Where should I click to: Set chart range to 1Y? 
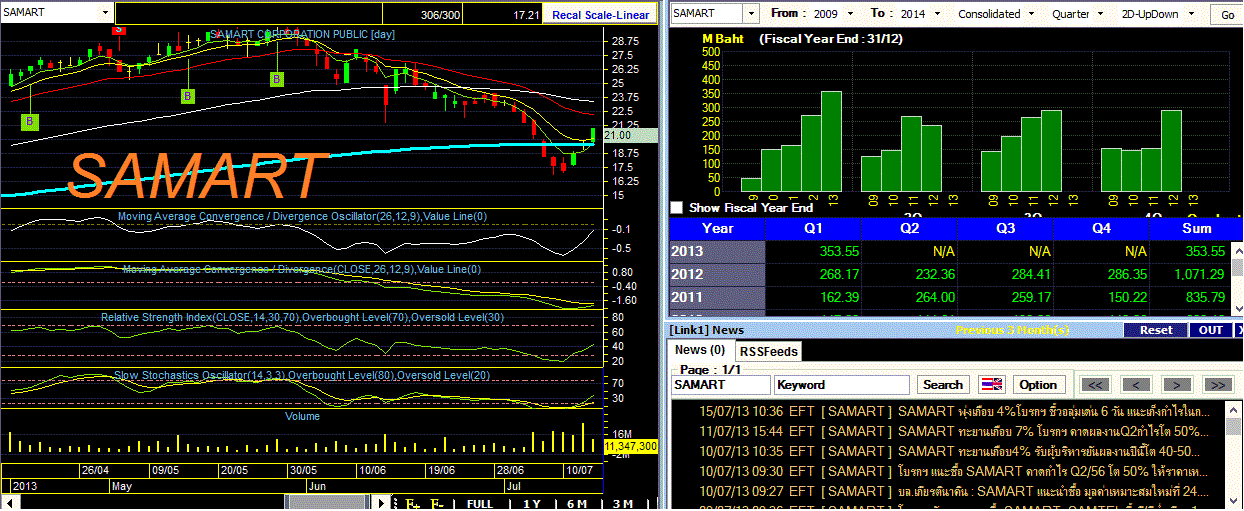coord(532,504)
